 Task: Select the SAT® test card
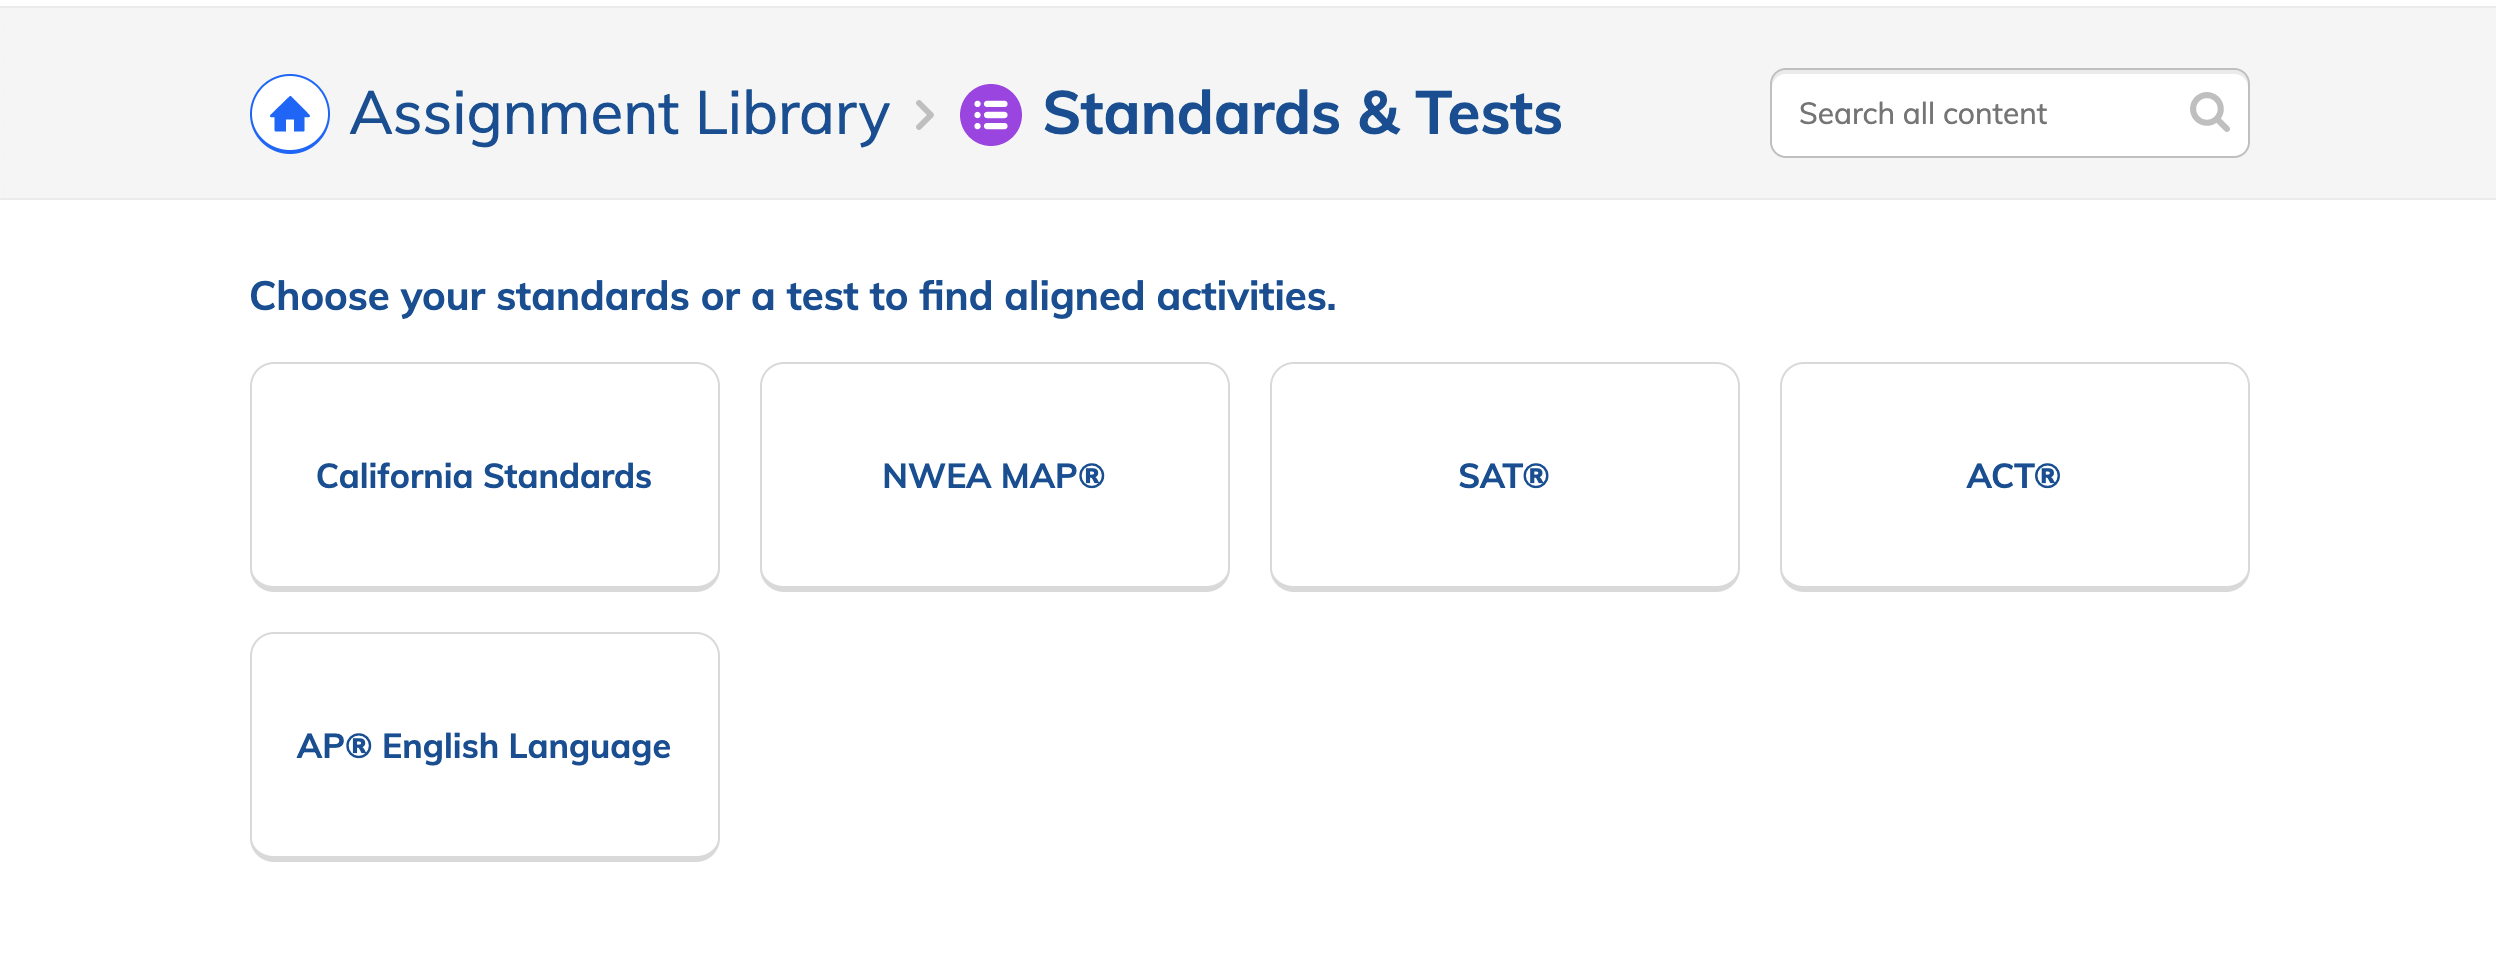[1505, 476]
